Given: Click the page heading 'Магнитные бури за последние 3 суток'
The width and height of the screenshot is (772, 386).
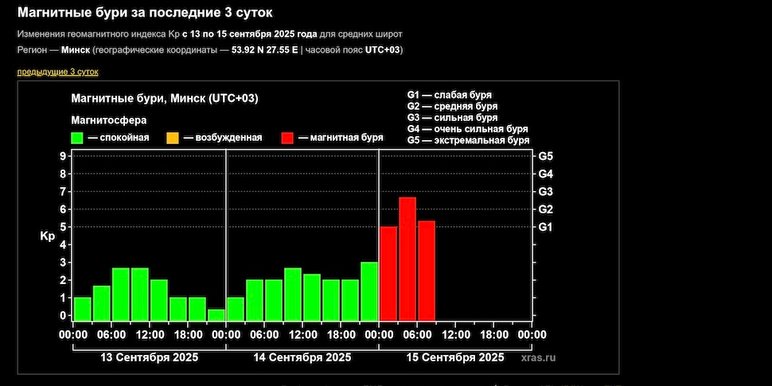Looking at the screenshot, I should tap(145, 13).
